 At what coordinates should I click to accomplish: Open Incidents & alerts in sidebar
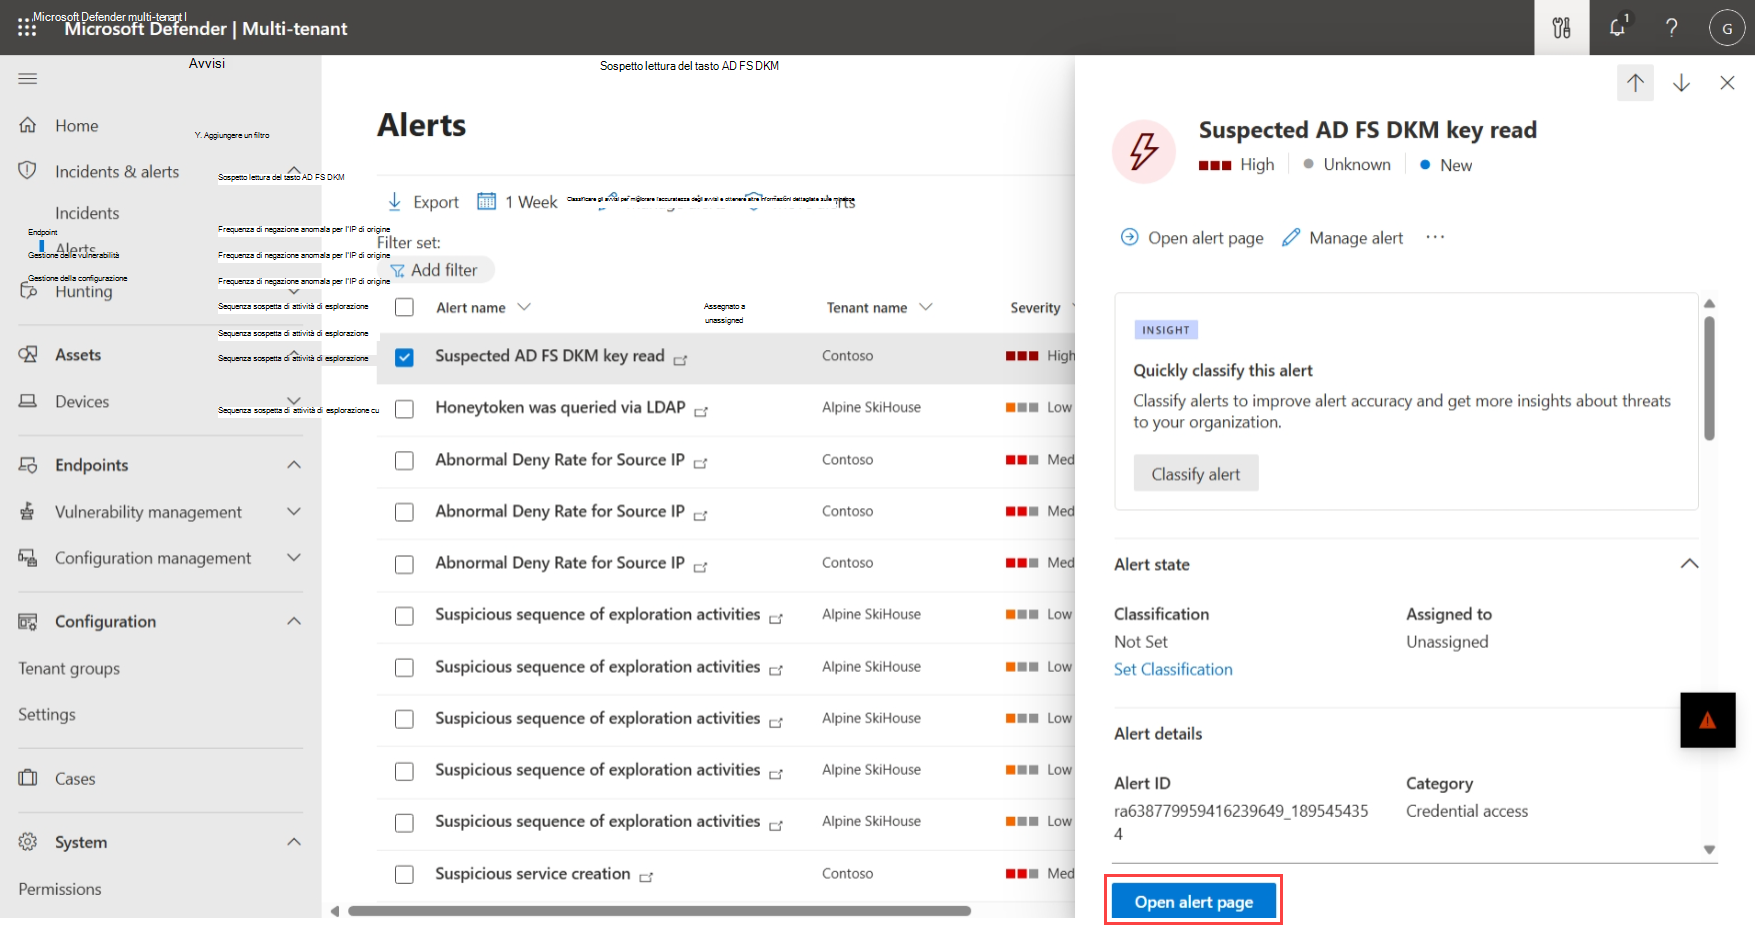click(117, 172)
